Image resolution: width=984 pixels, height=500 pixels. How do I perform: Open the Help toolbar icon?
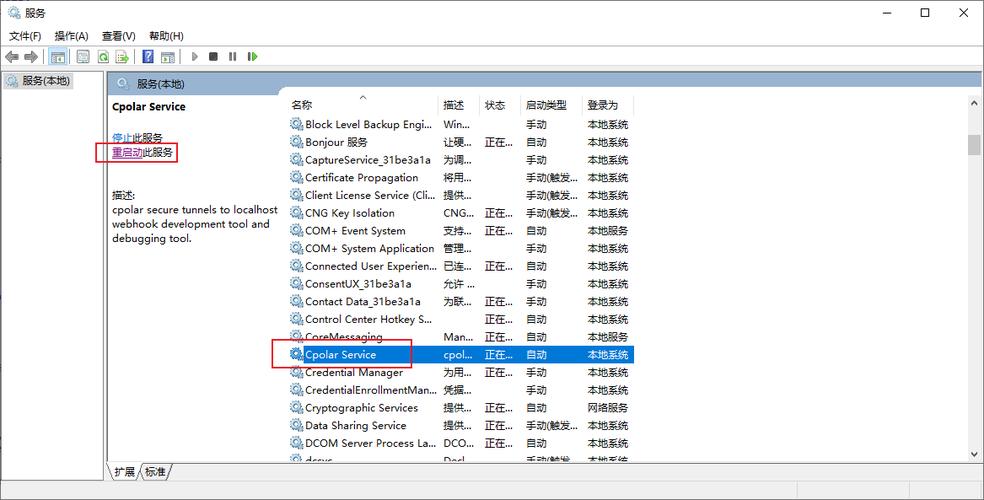tap(148, 57)
